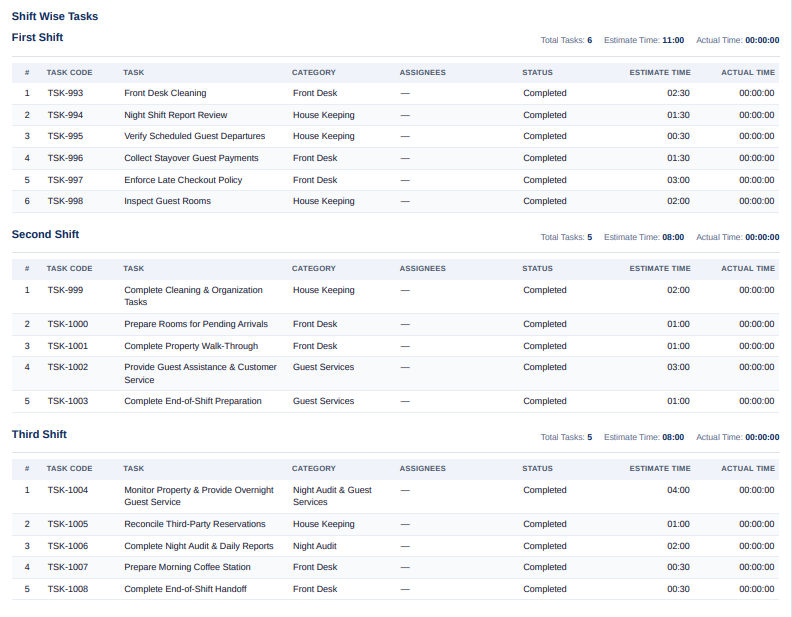Click ACTUAL TIME header in Second Shift table
This screenshot has height=617, width=792.
(x=748, y=269)
